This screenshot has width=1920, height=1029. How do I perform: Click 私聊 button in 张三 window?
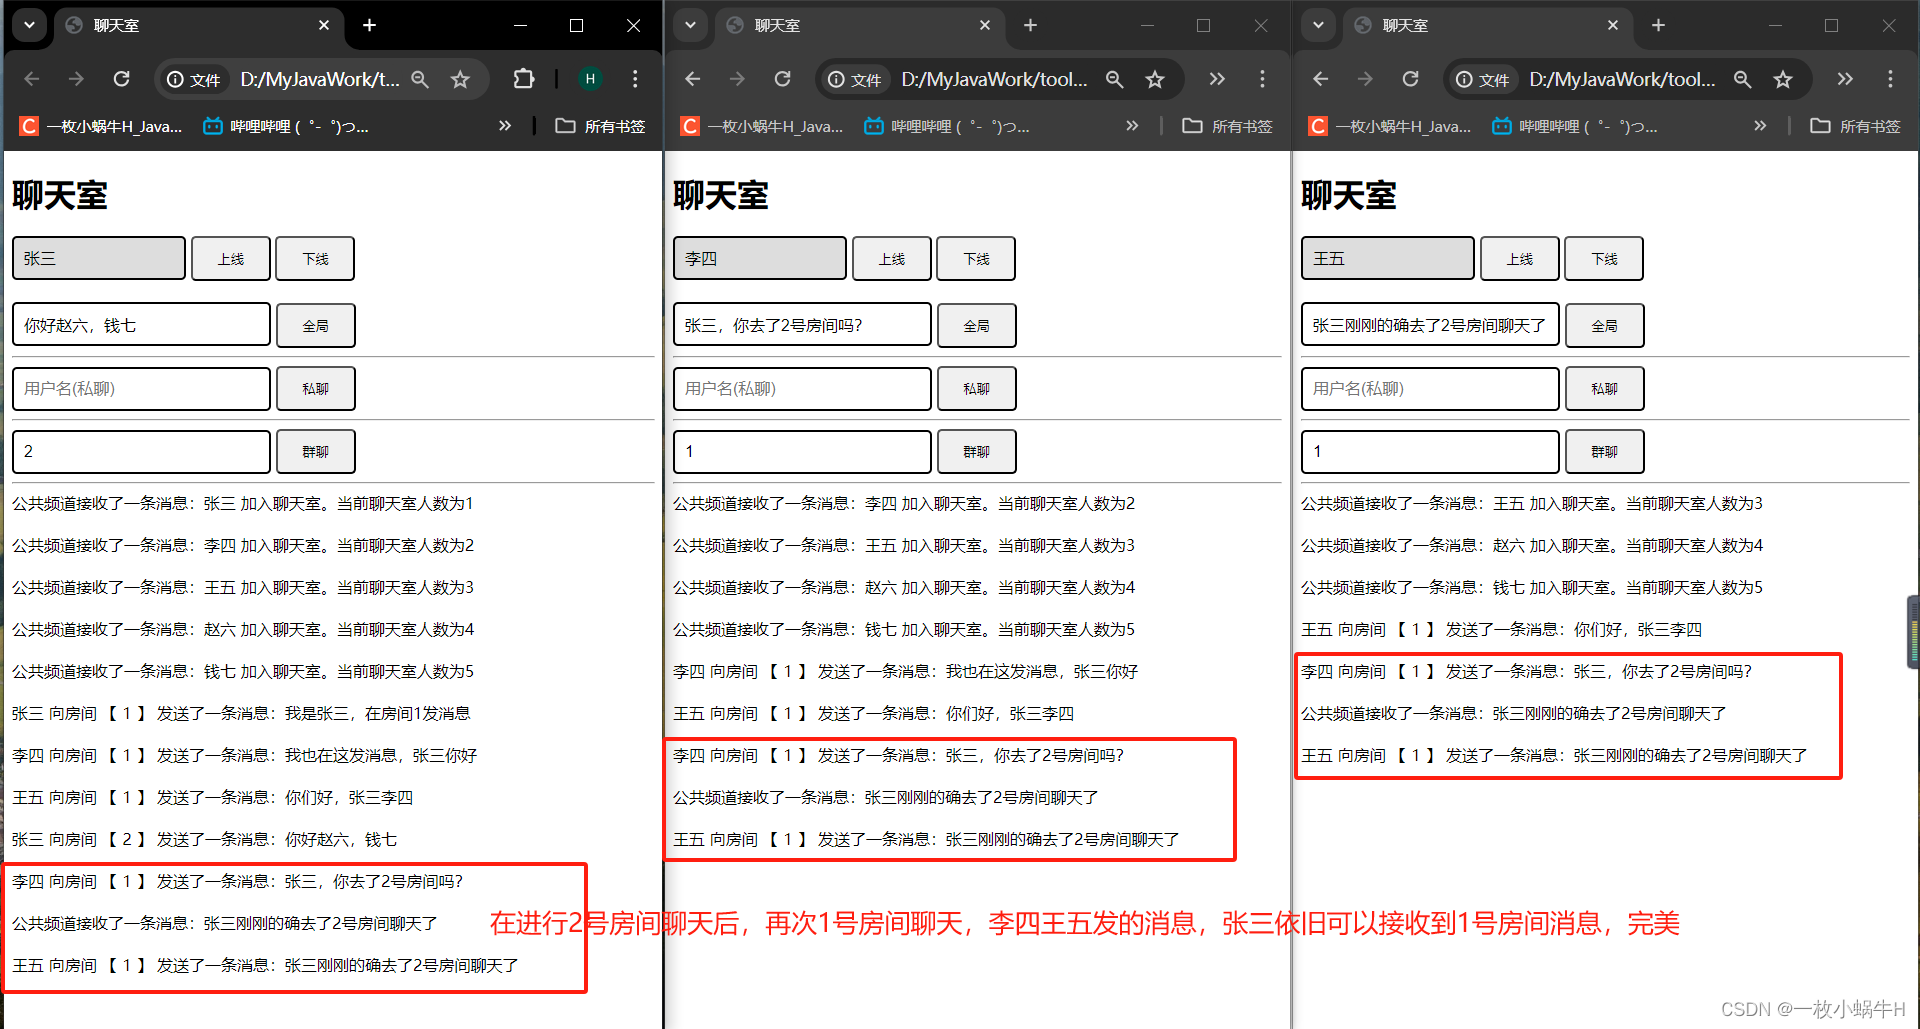[315, 389]
